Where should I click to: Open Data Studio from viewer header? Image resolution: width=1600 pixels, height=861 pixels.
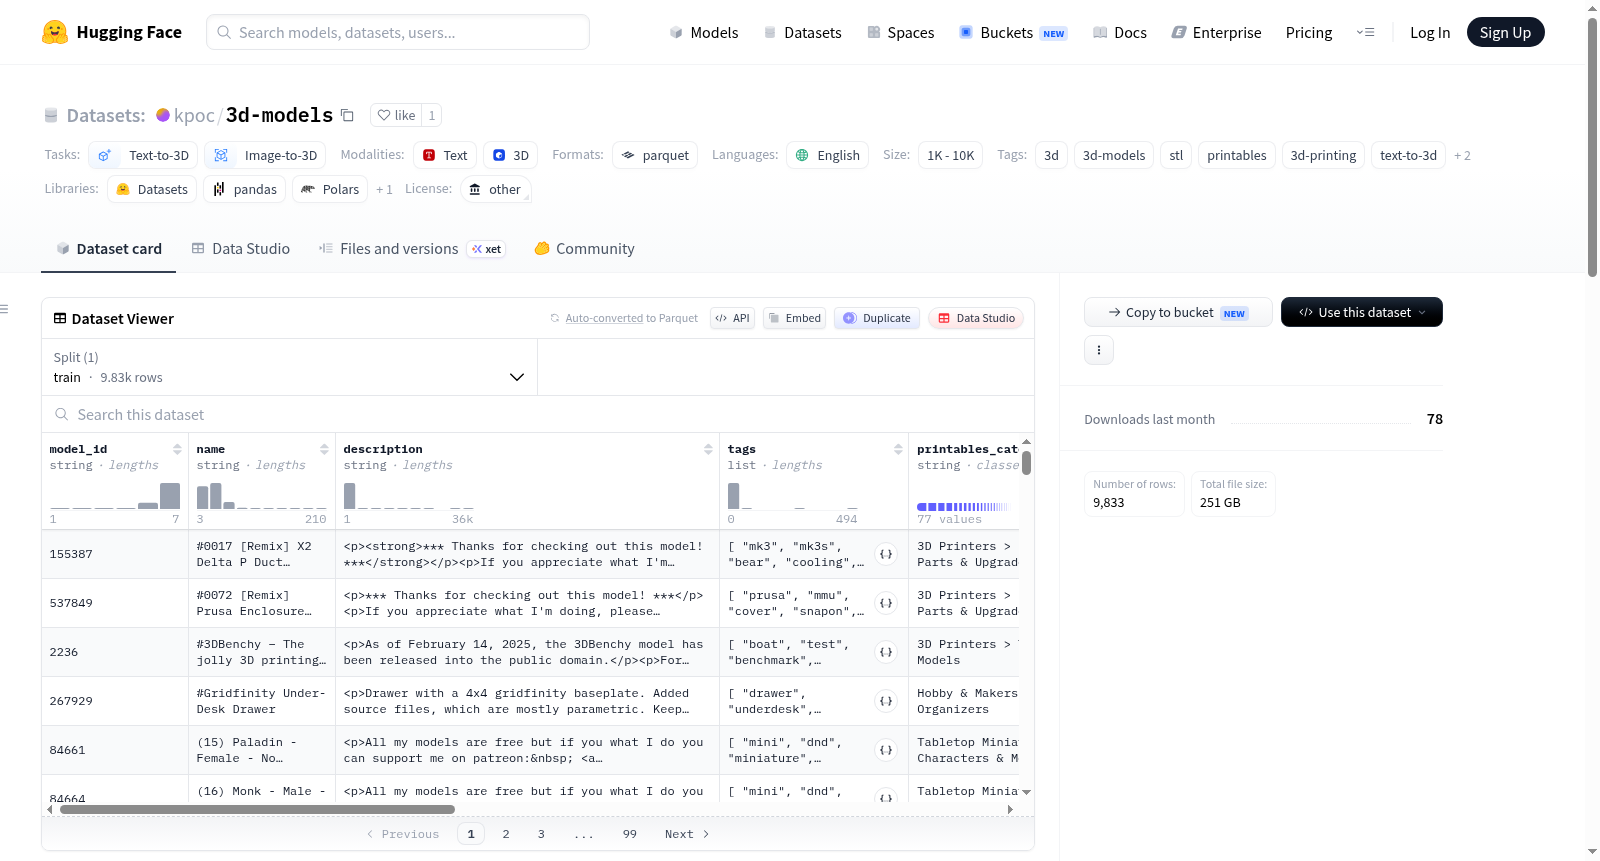[x=976, y=318]
